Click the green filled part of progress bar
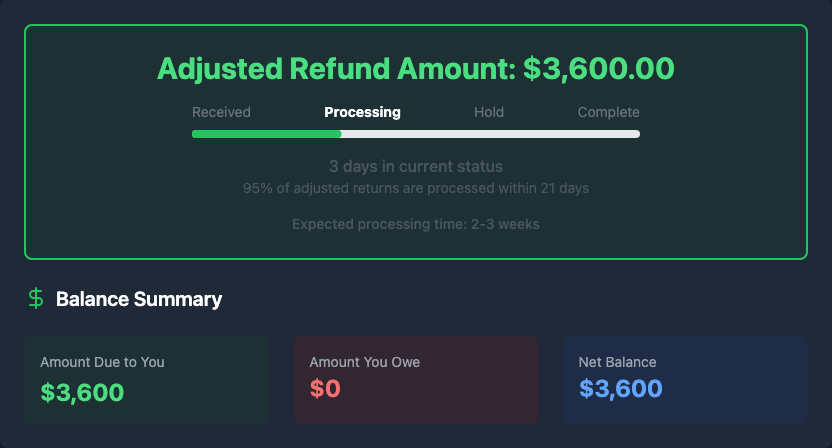The height and width of the screenshot is (448, 832). (x=266, y=134)
